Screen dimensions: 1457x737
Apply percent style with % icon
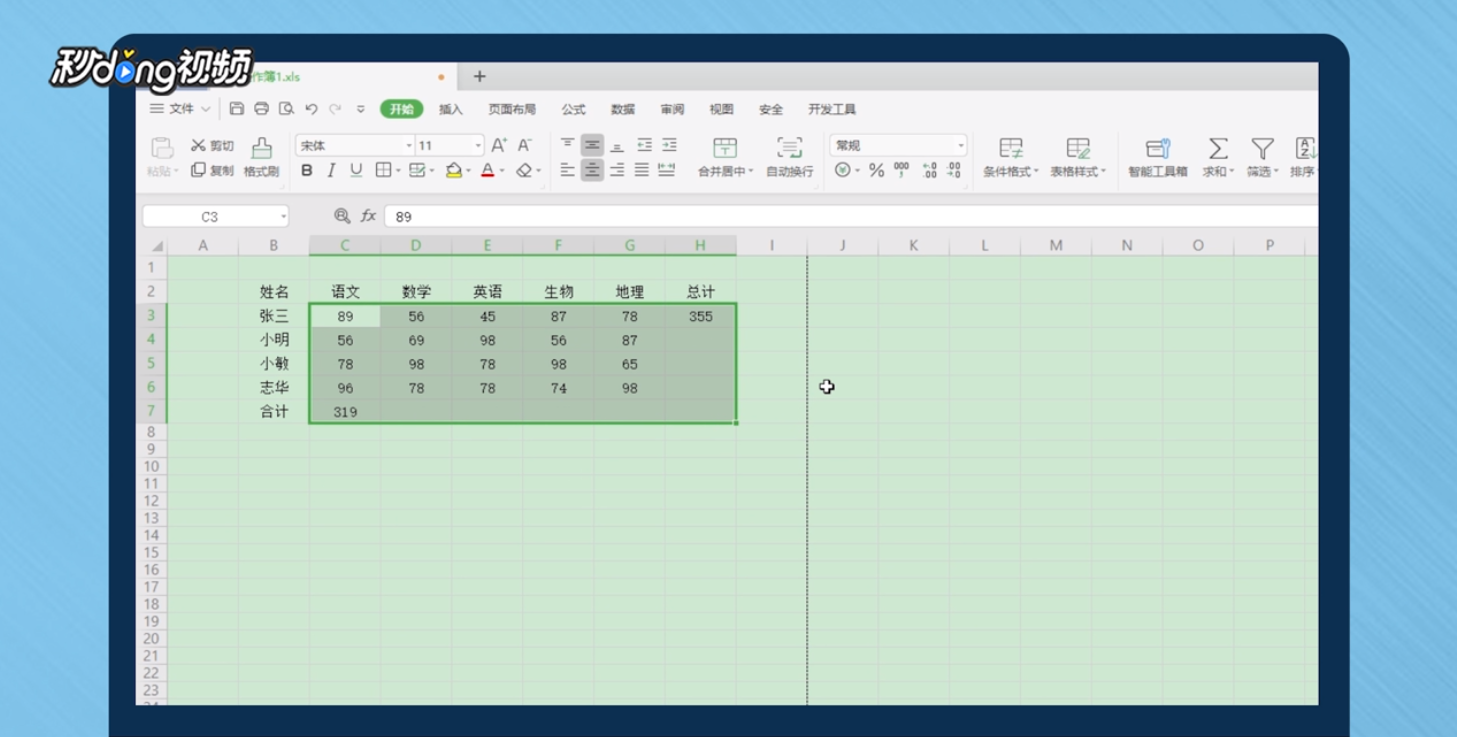(876, 171)
